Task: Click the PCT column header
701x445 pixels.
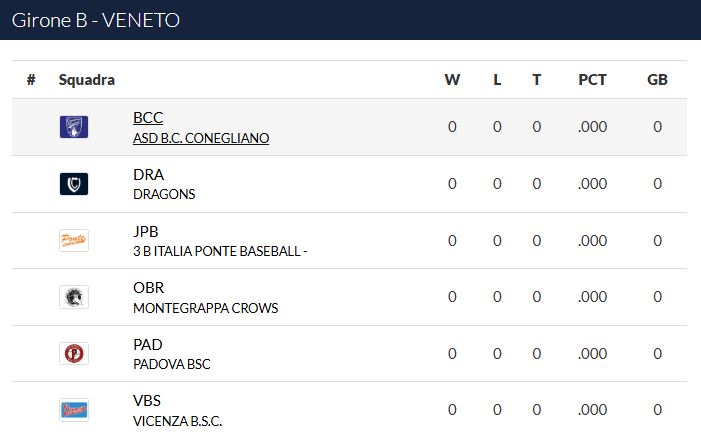Action: click(x=592, y=80)
